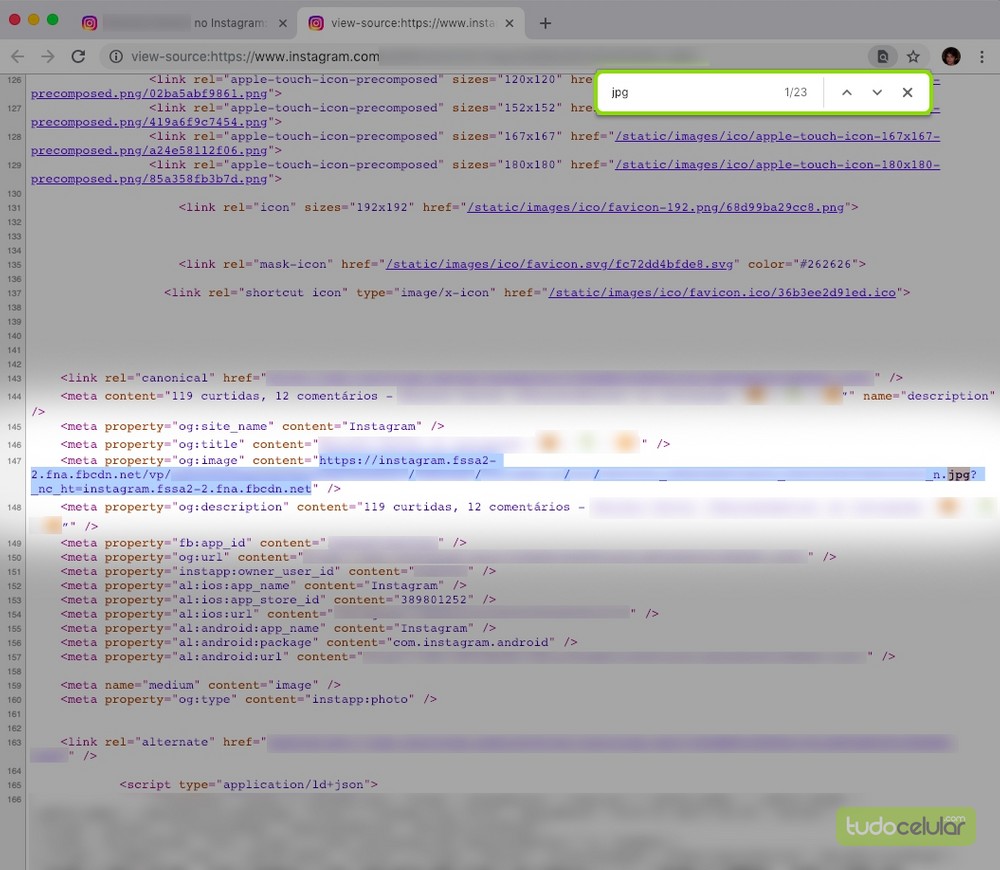
Task: Click the highlighted og:image URL link
Action: [410, 461]
